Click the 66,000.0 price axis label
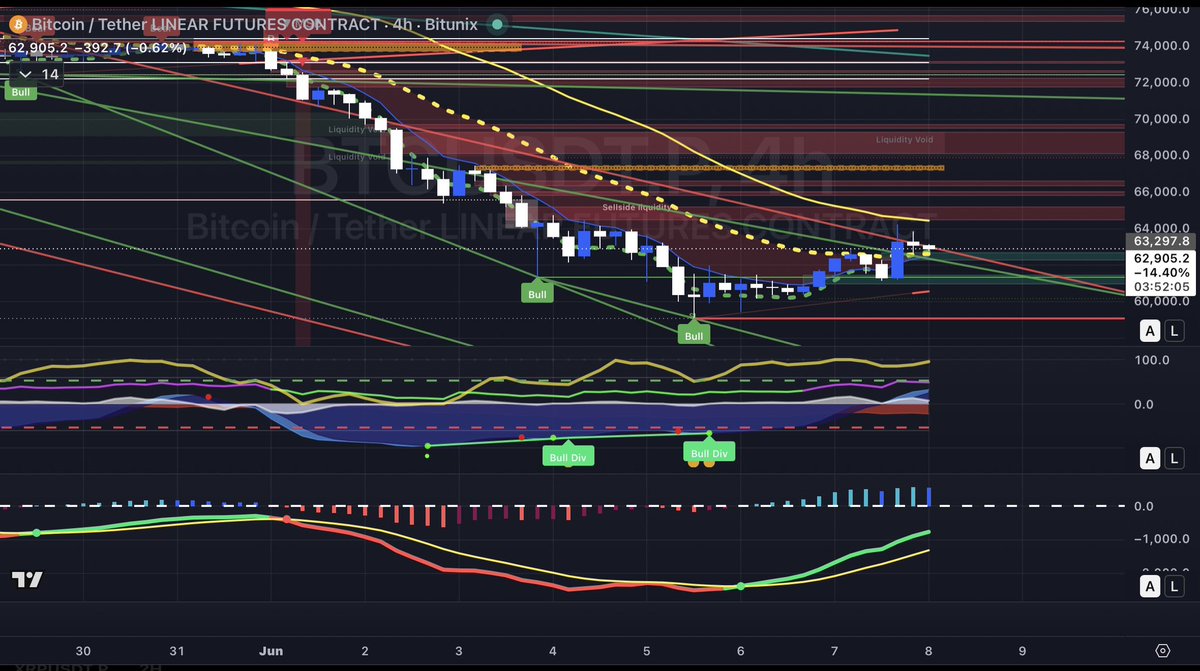The image size is (1200, 671). click(1160, 192)
